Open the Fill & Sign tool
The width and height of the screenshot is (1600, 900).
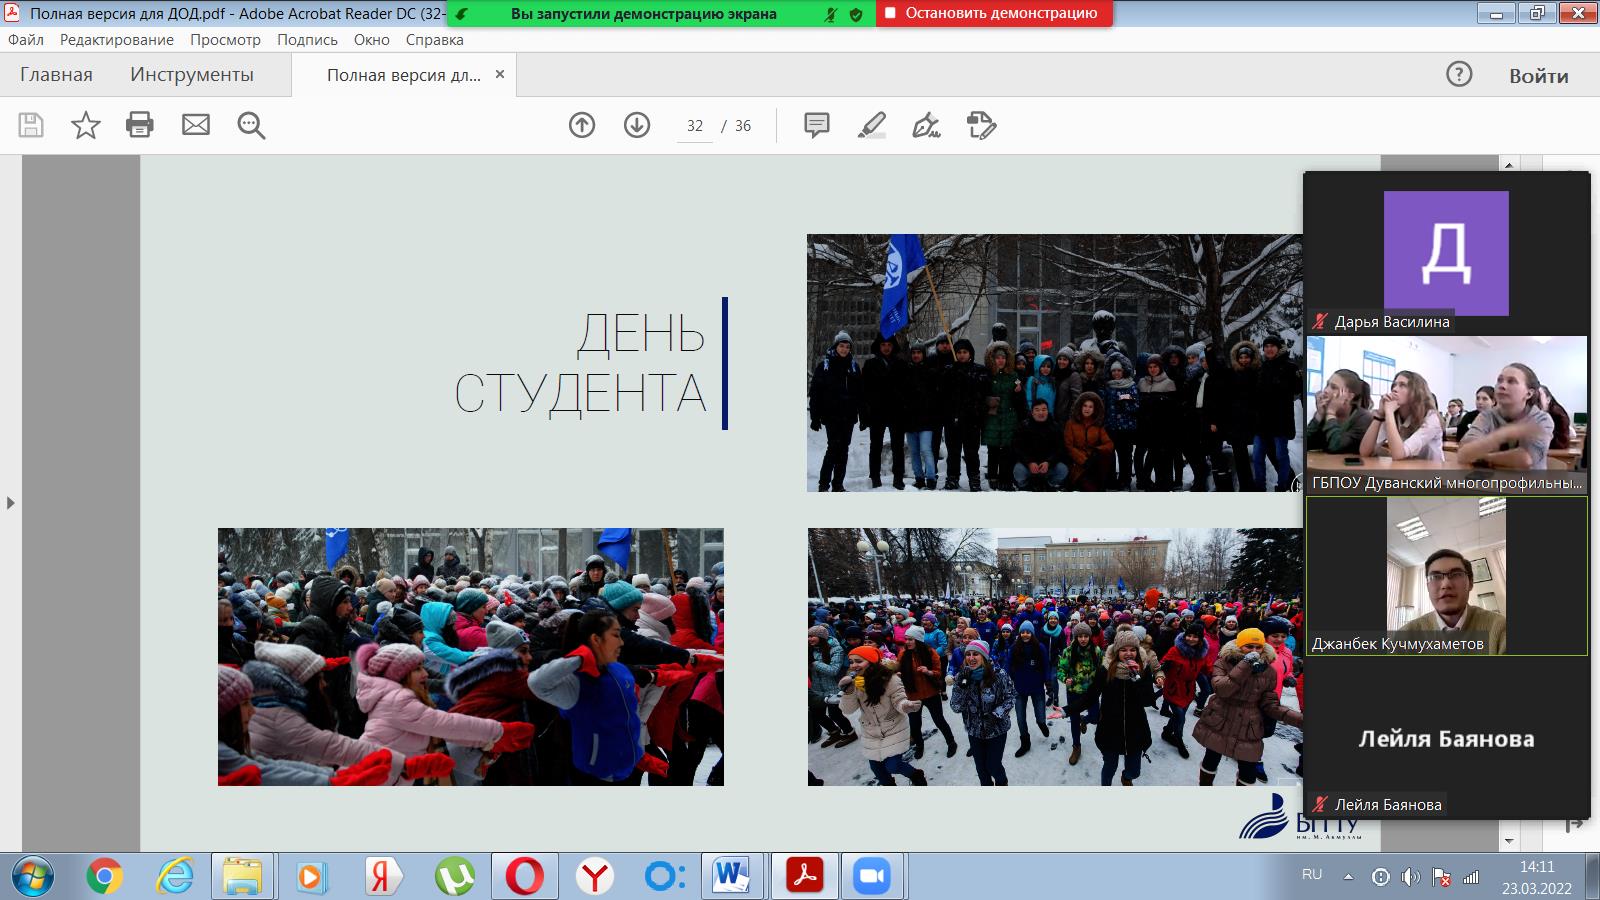click(927, 126)
